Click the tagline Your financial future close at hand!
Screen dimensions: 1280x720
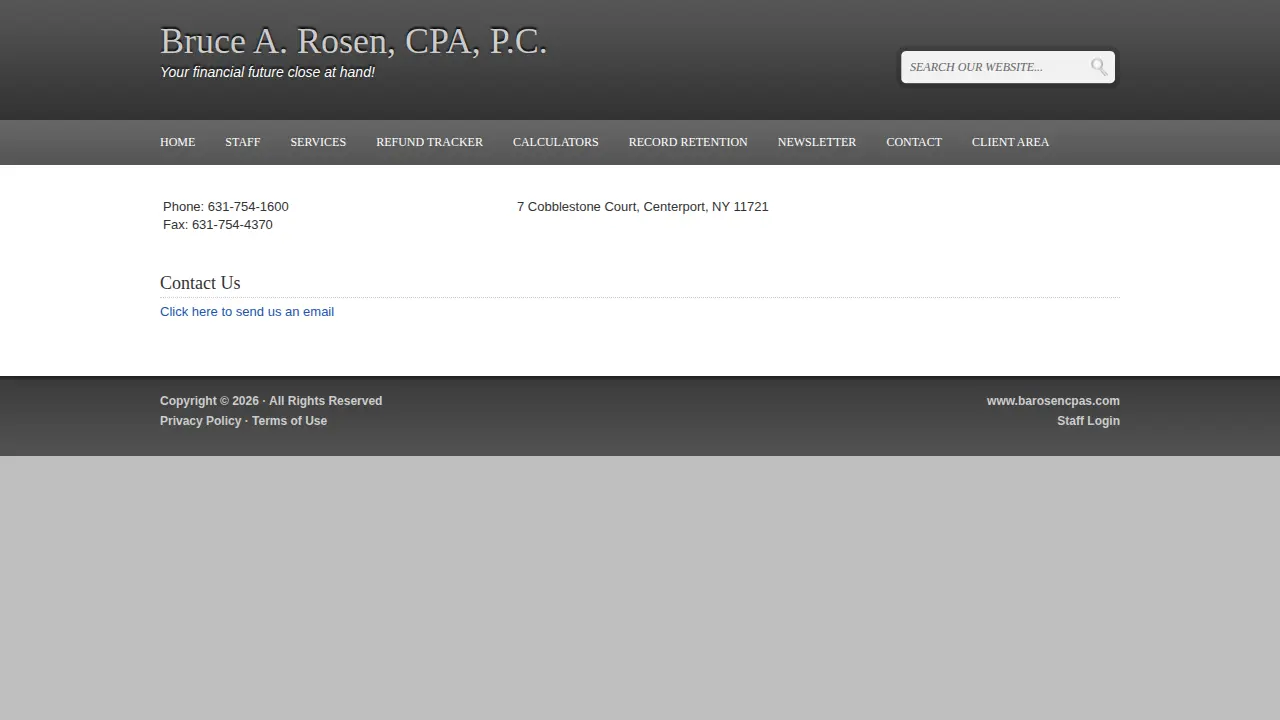[267, 72]
